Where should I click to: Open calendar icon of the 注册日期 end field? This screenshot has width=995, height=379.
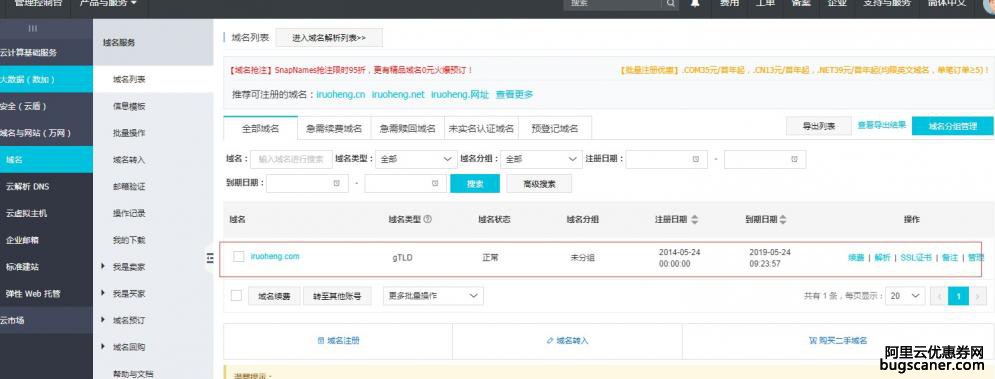[794, 159]
